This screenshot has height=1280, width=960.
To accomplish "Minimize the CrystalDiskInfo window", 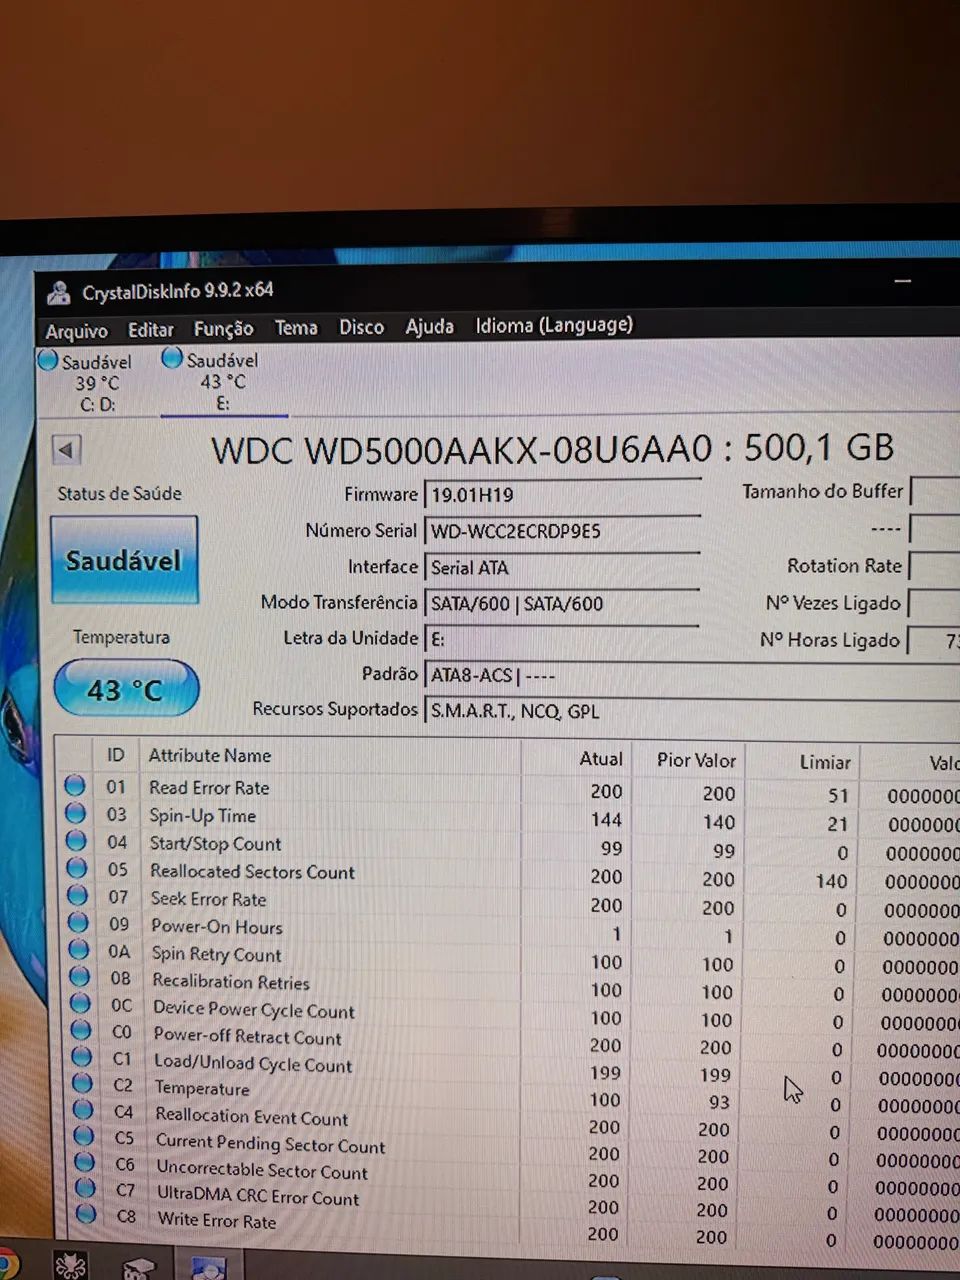I will pos(902,283).
